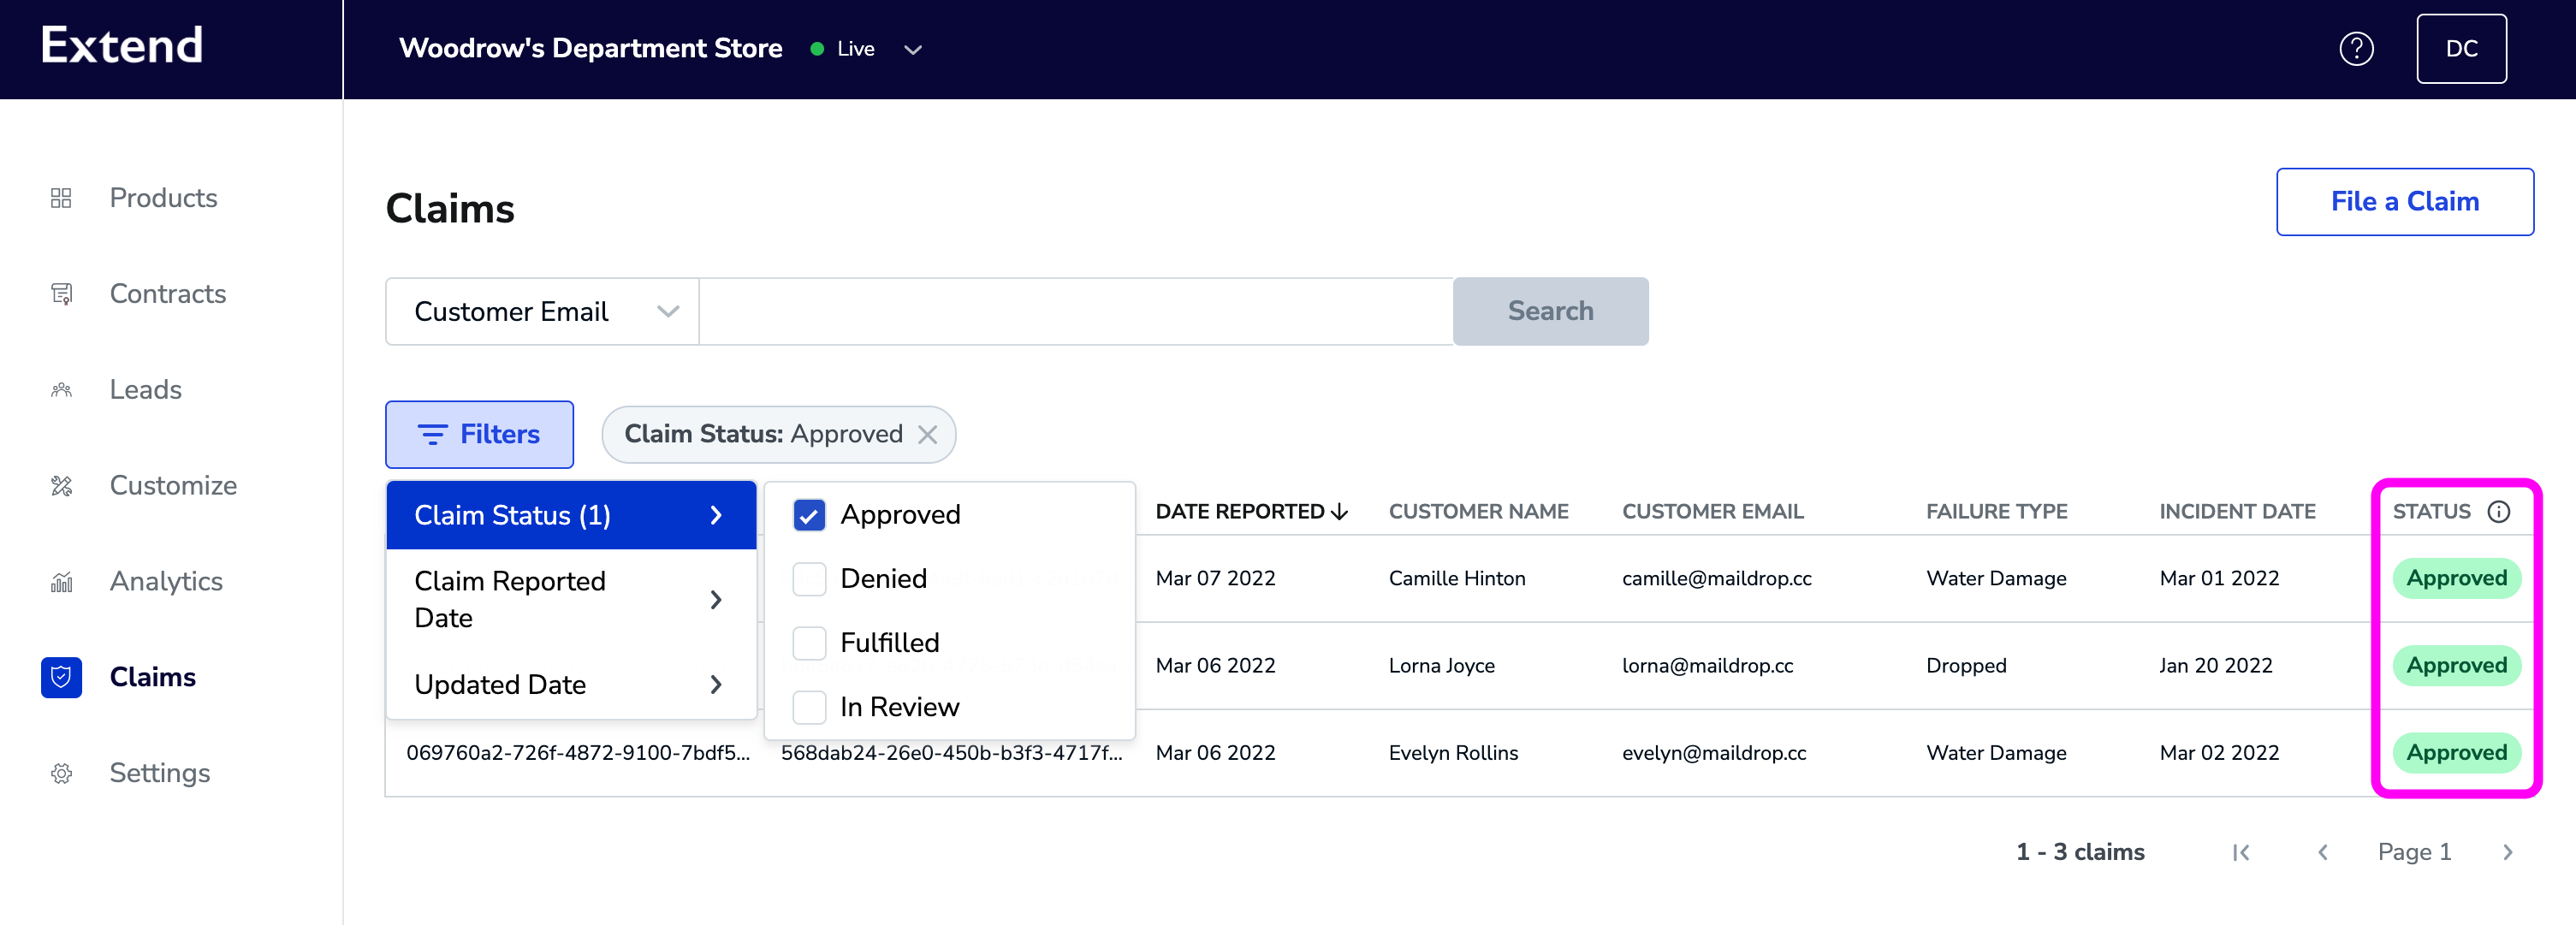Click email evelyn@maildrop.cc
The height and width of the screenshot is (925, 2576).
tap(1714, 753)
